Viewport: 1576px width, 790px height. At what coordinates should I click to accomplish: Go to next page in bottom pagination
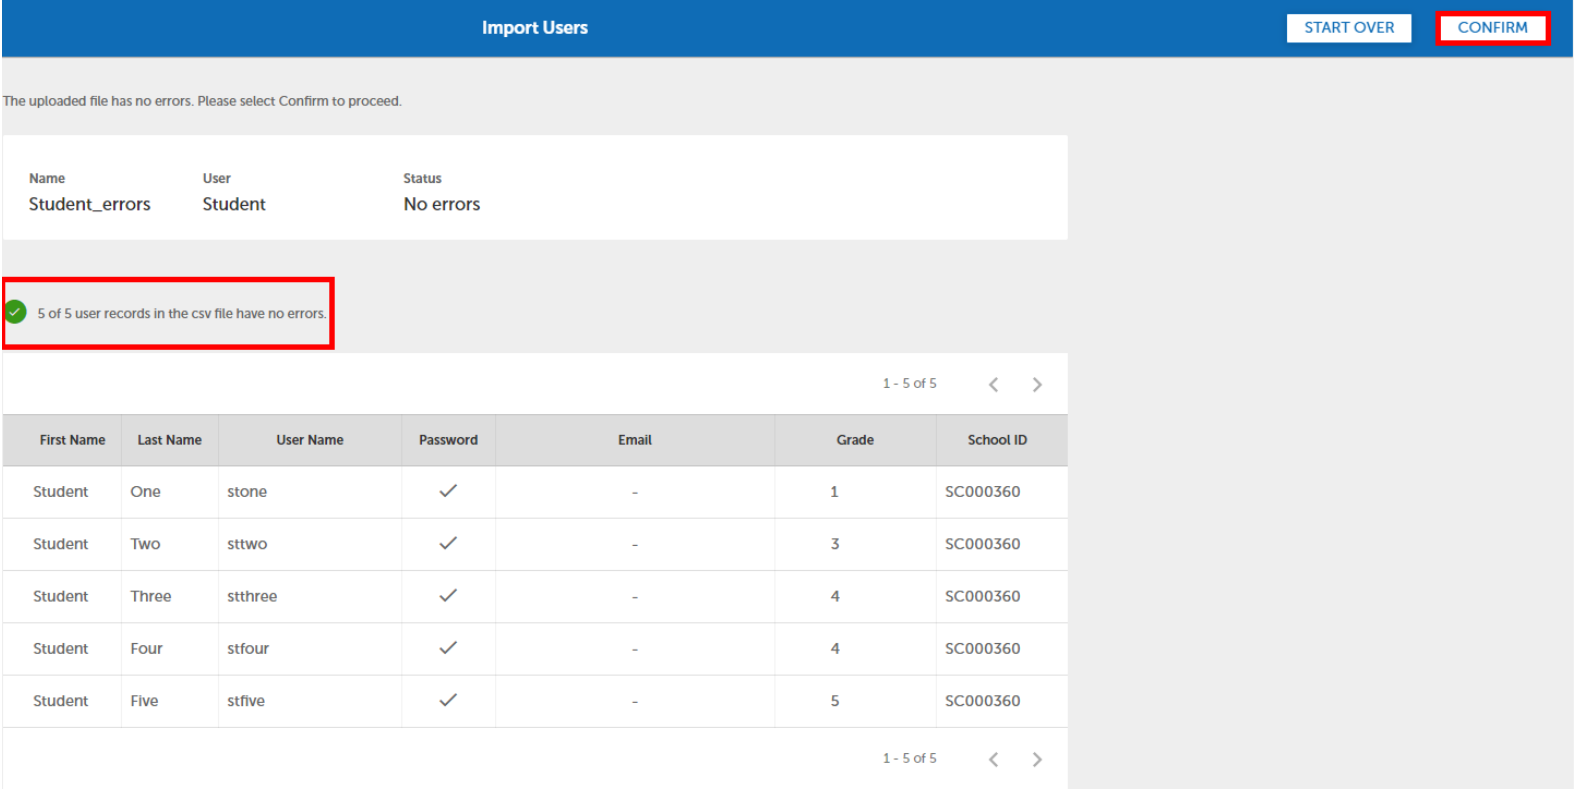pos(1037,759)
